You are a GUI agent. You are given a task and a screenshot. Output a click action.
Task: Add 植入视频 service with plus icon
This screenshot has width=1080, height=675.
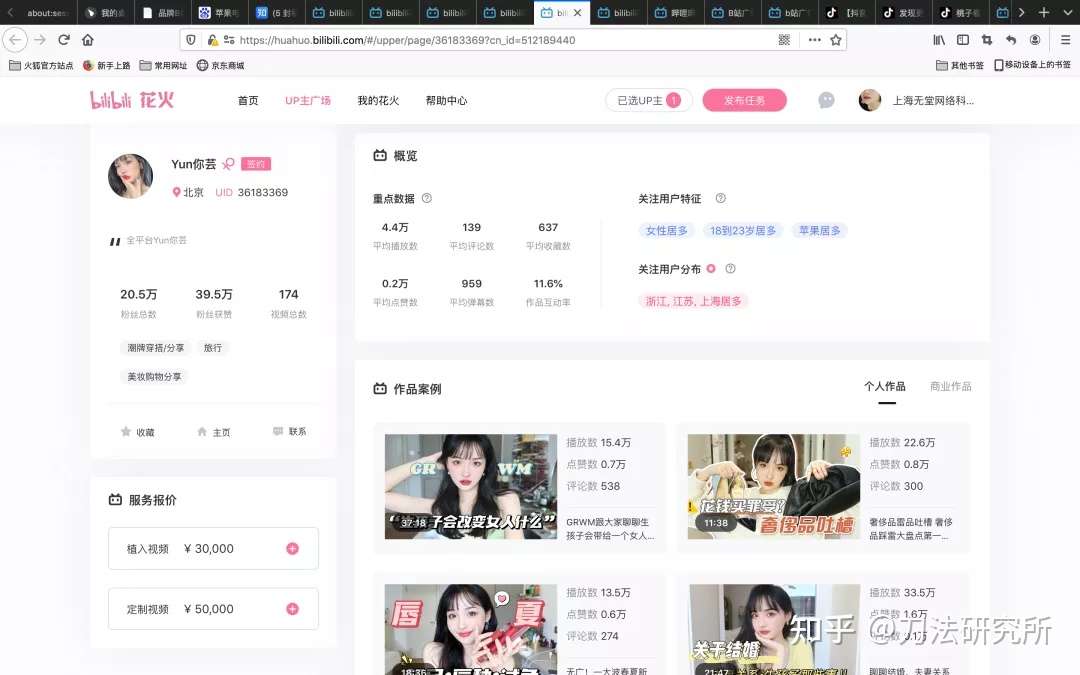[x=292, y=548]
